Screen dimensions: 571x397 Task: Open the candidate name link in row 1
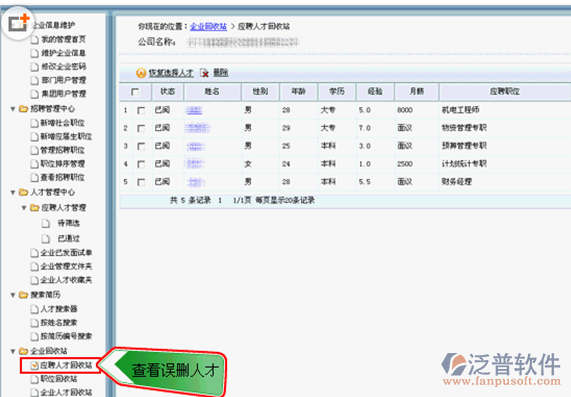(194, 110)
